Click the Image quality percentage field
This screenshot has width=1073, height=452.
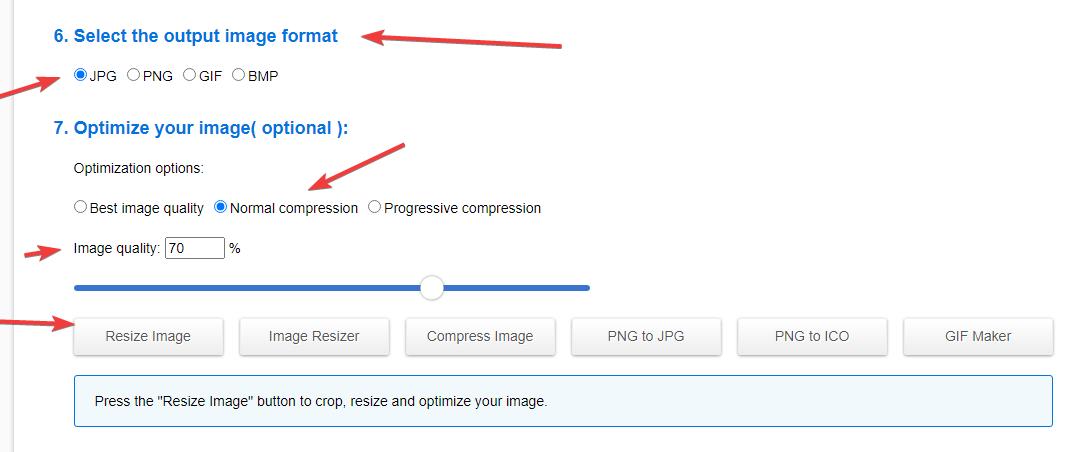[194, 248]
